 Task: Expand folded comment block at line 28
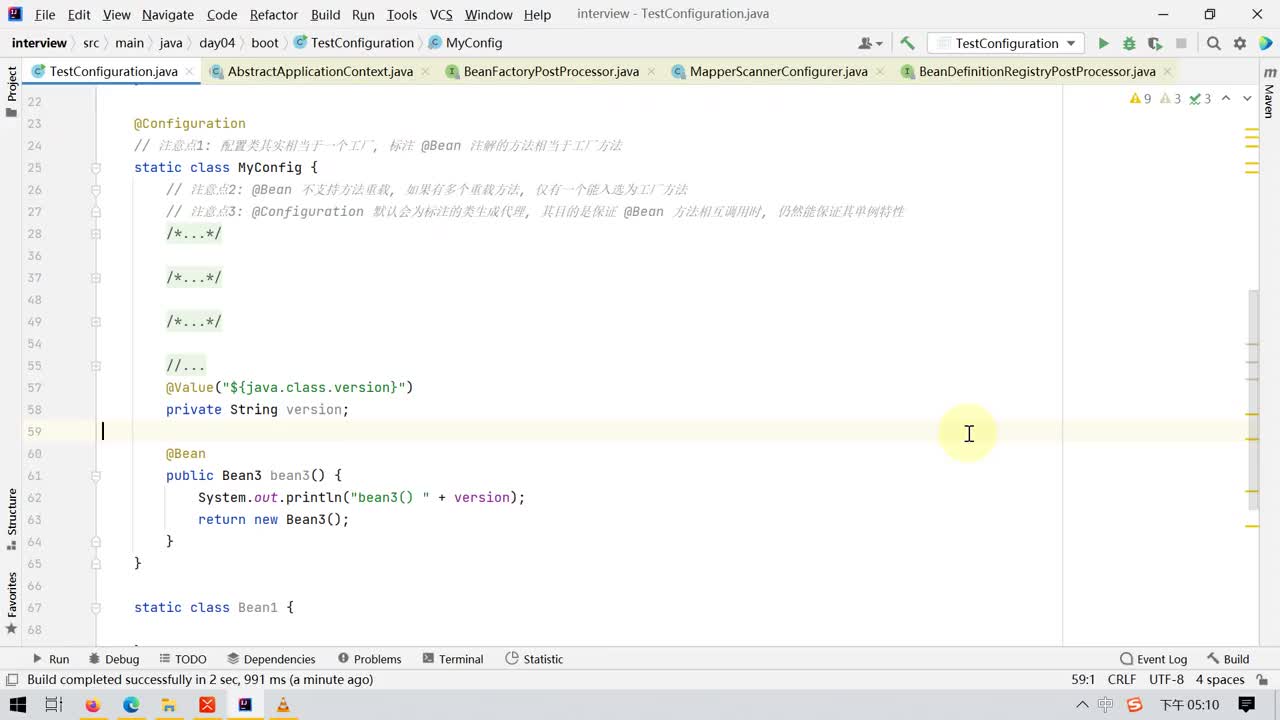coord(97,234)
